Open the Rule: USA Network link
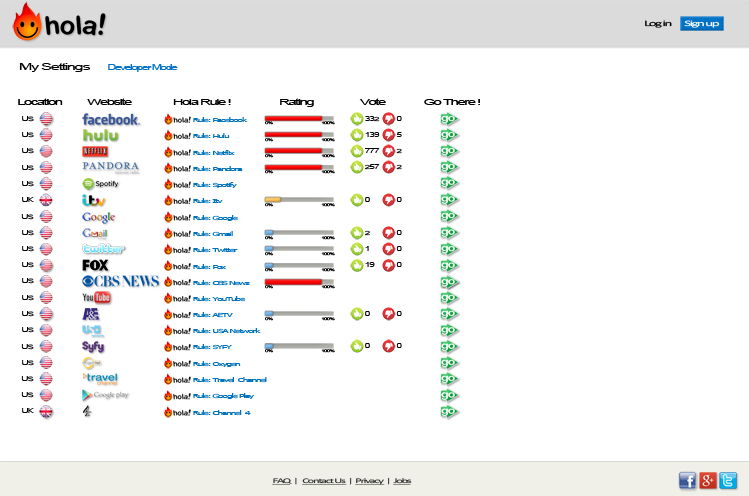Viewport: 749px width, 496px height. pos(226,331)
